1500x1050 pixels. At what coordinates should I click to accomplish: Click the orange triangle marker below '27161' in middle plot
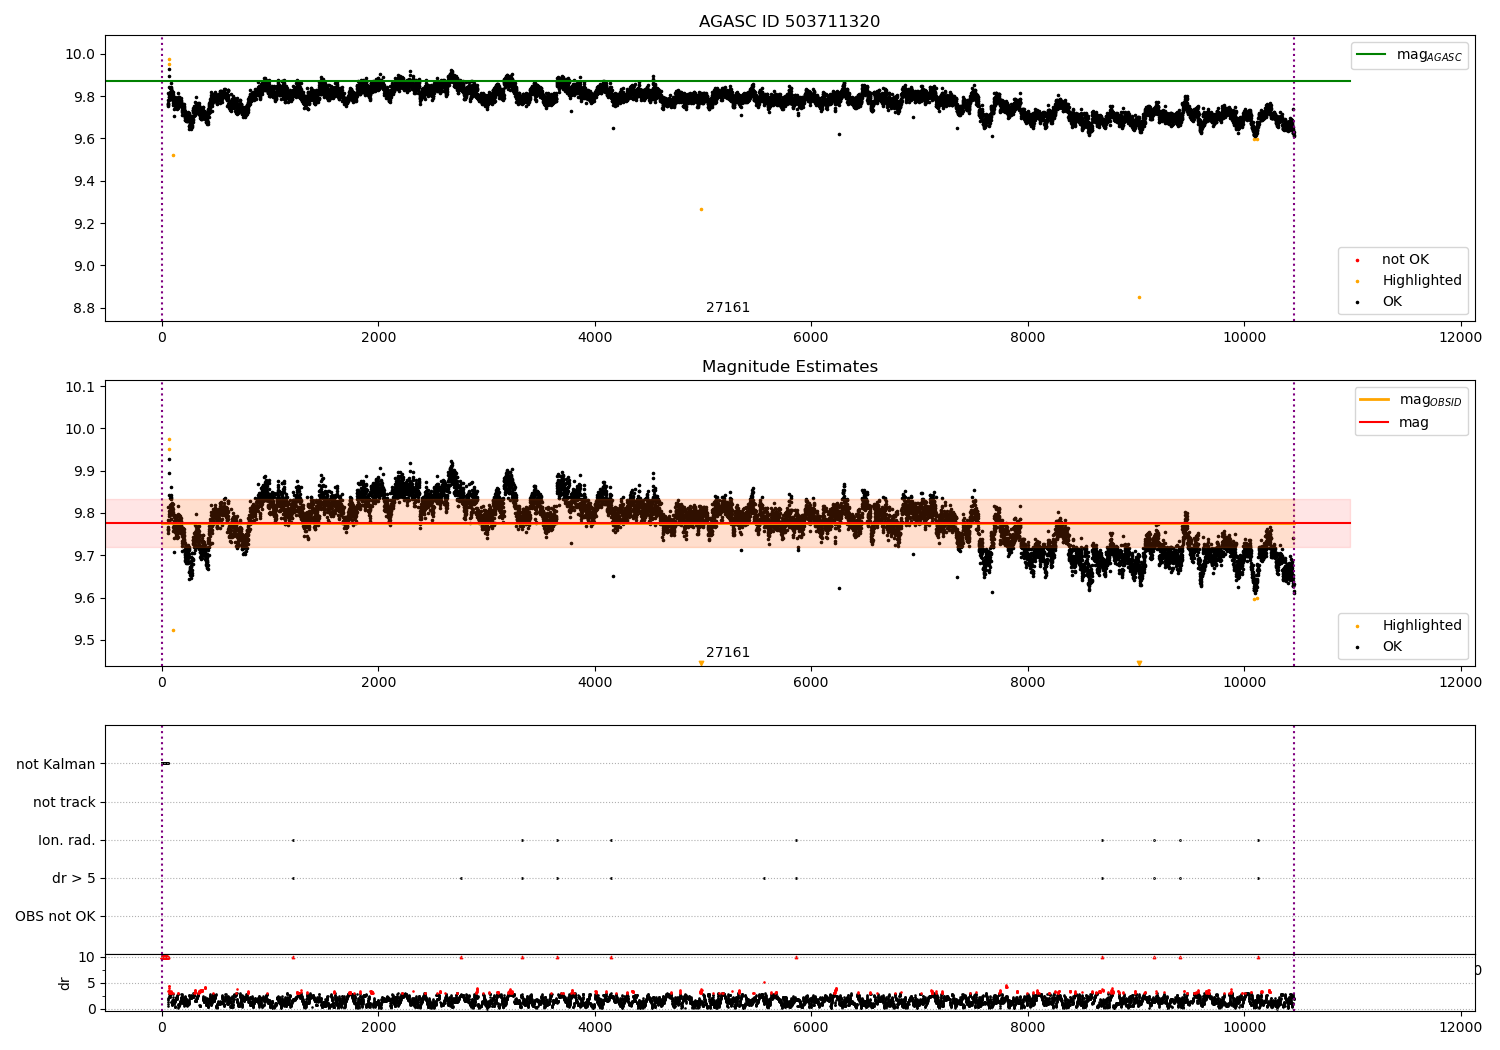coord(701,663)
